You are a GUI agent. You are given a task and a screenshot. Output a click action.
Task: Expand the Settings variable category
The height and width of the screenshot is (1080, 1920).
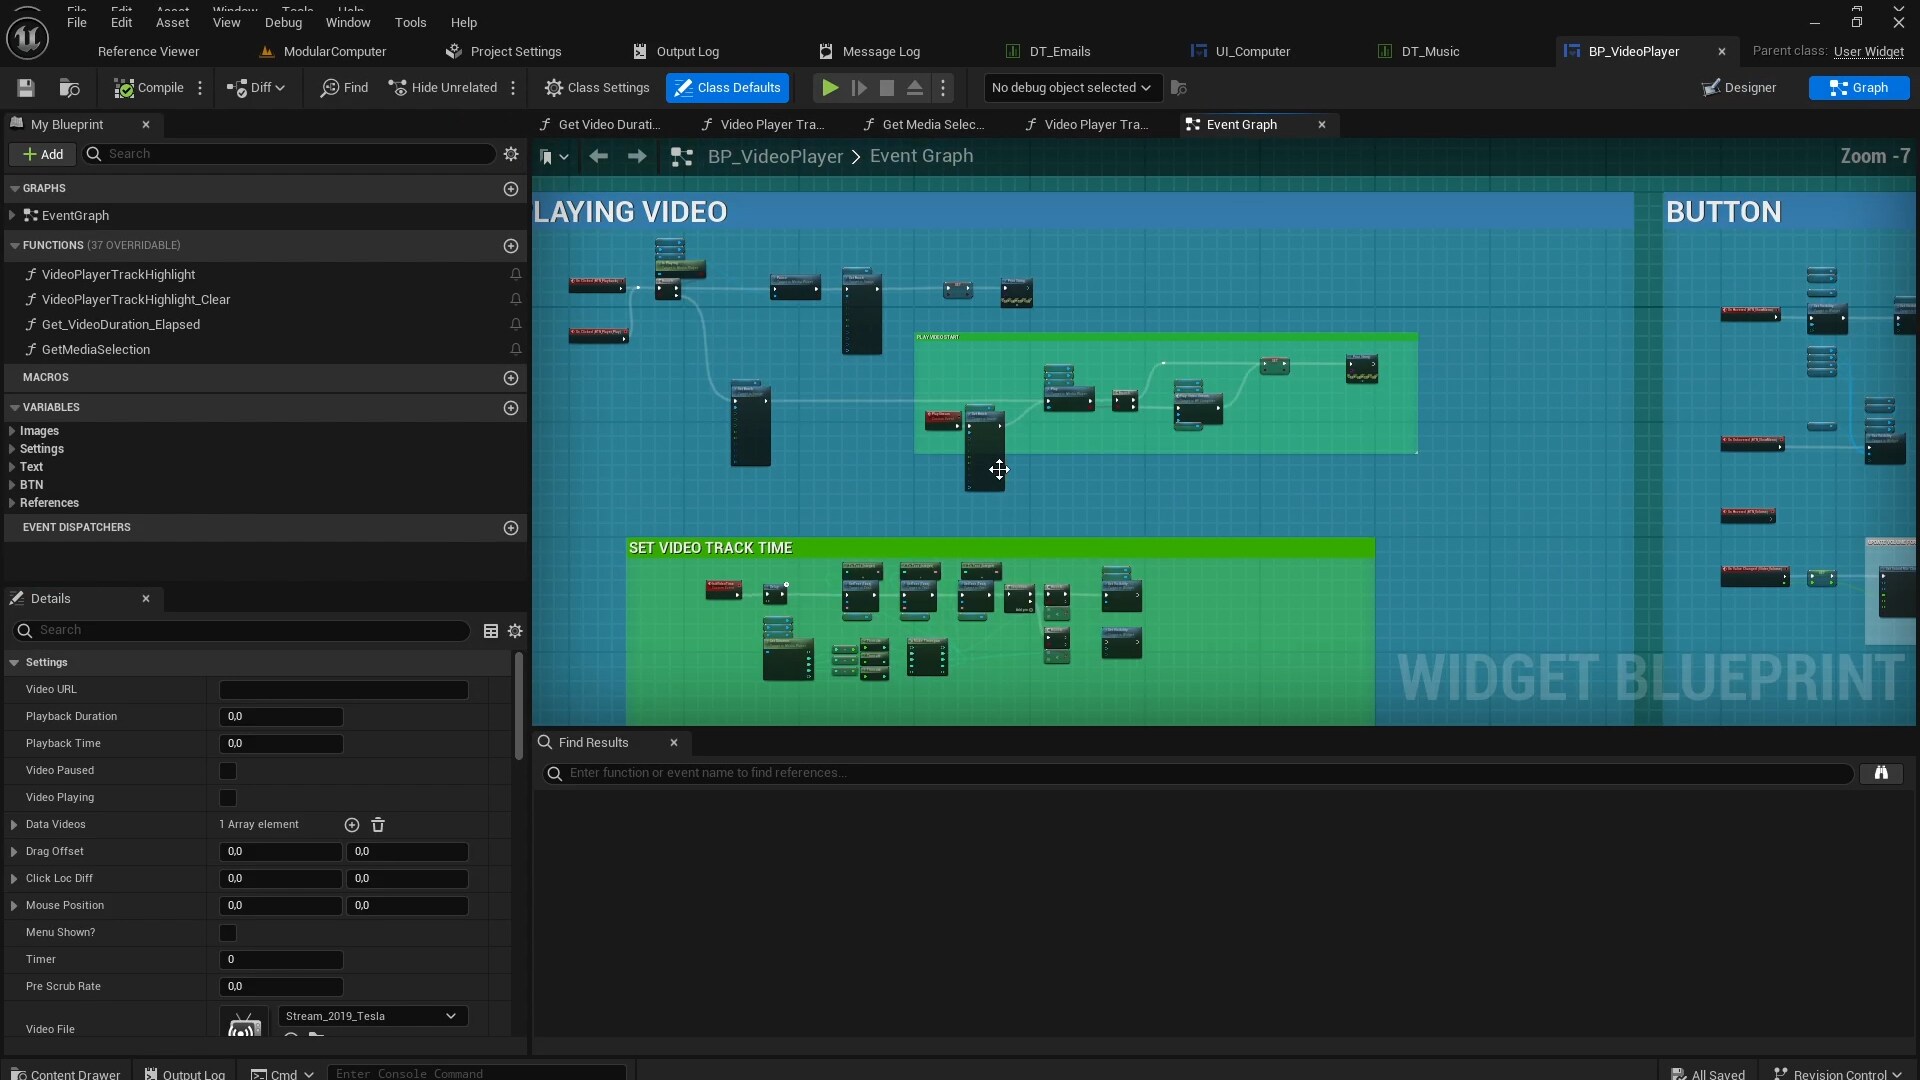tap(12, 449)
